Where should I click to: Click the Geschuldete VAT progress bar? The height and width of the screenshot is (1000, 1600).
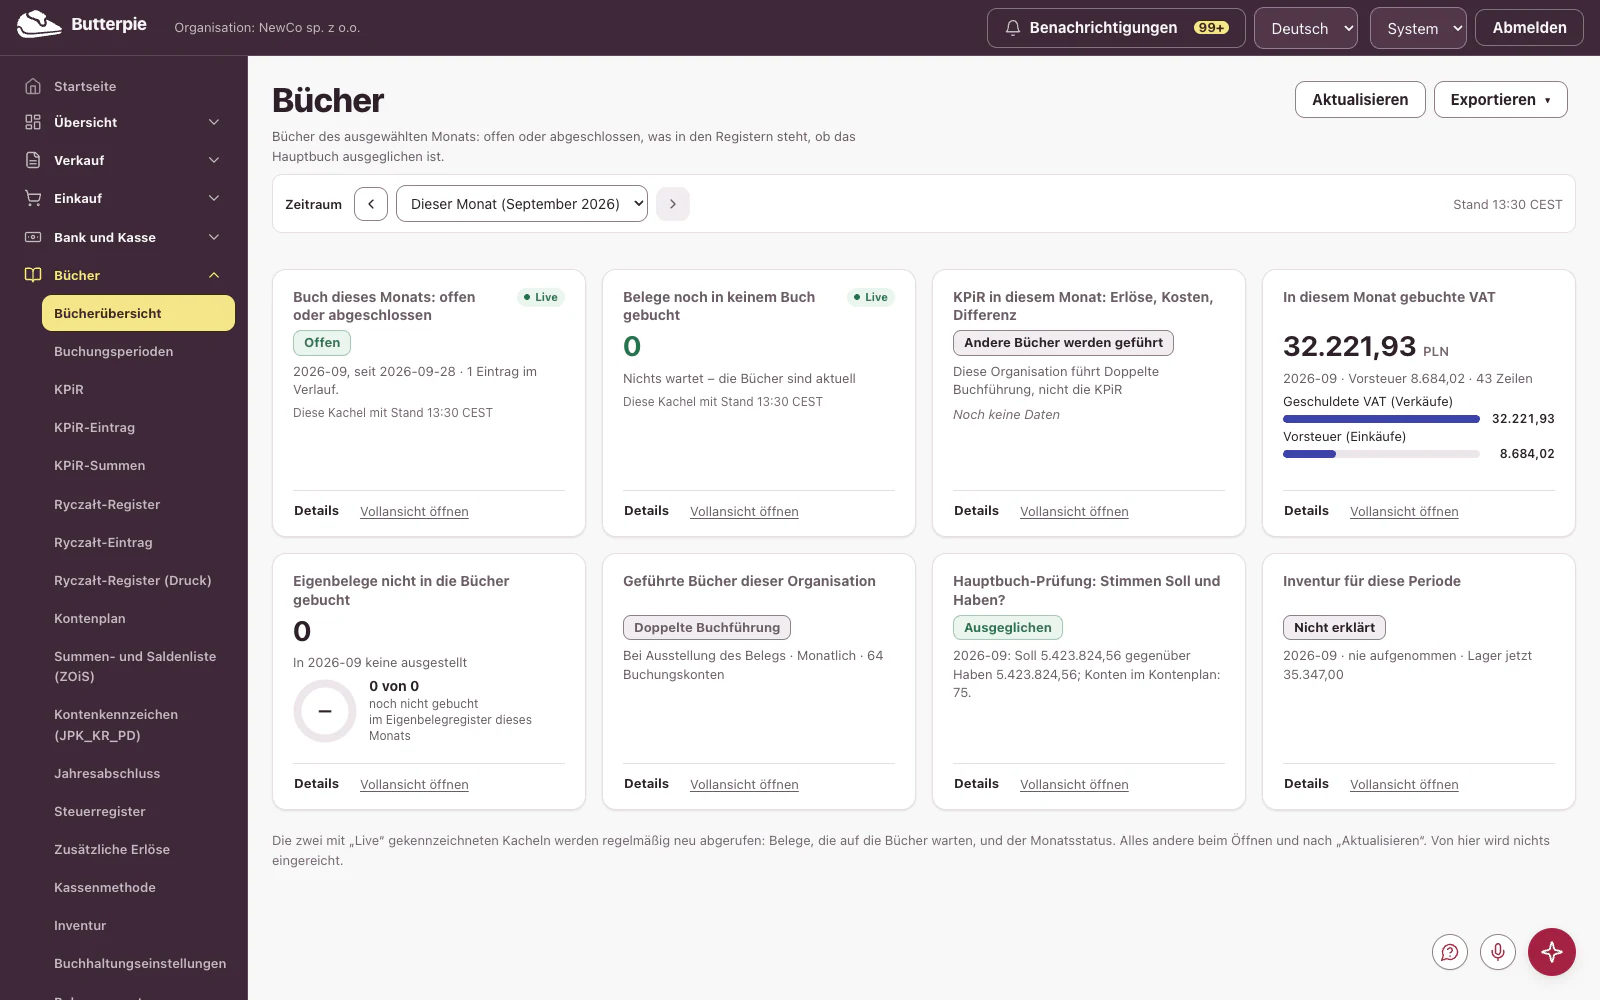click(1381, 419)
